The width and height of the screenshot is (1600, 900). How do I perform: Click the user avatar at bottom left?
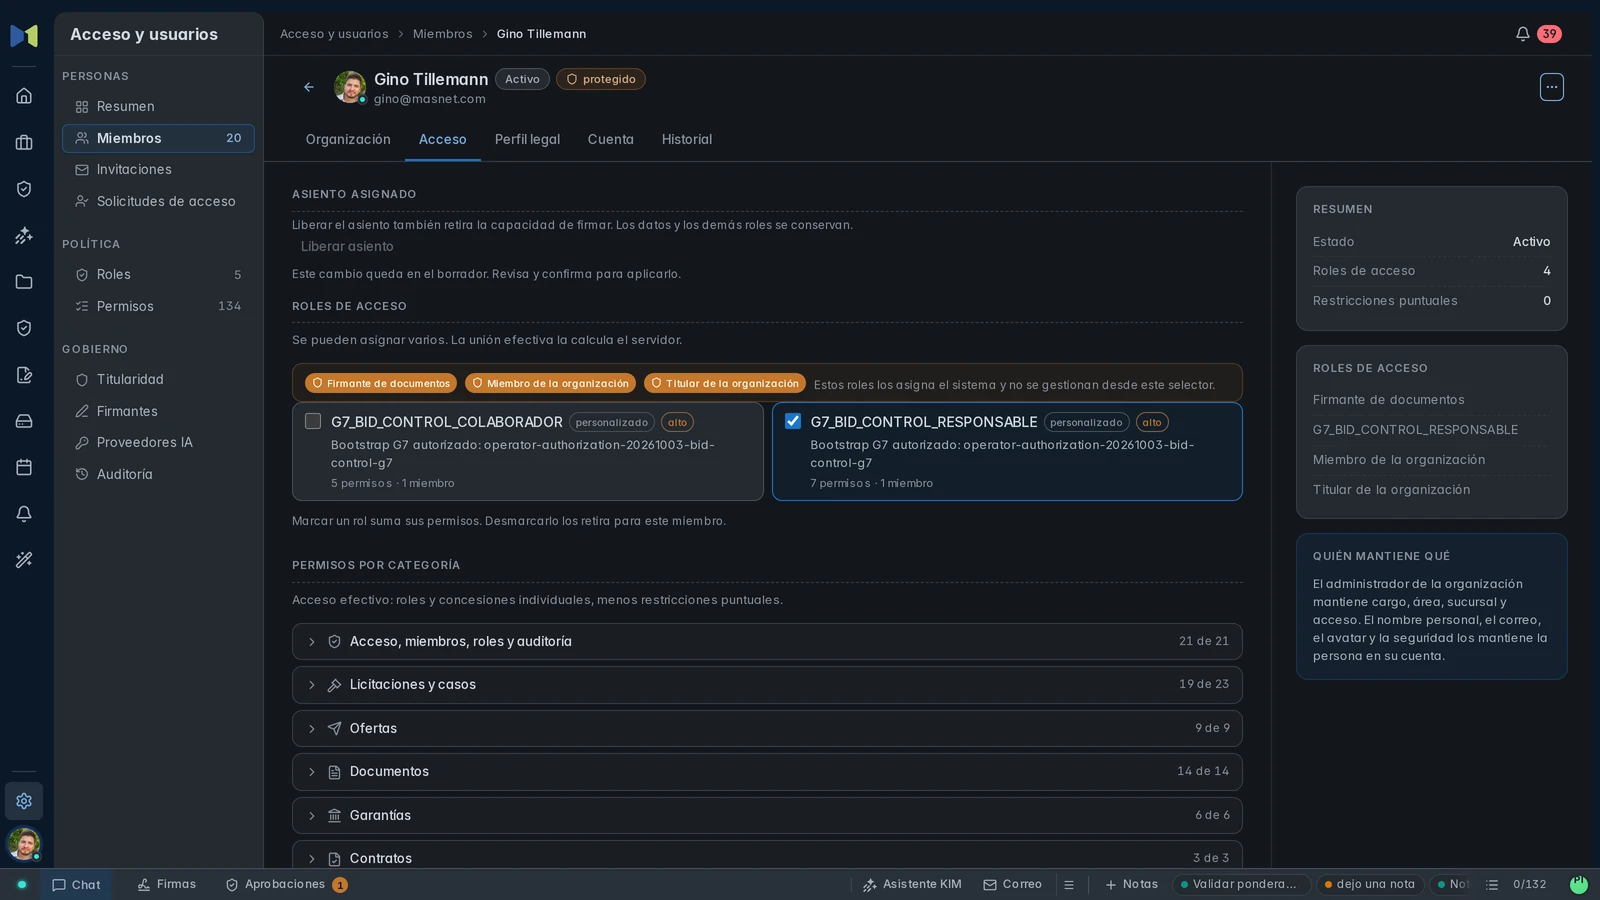pyautogui.click(x=24, y=844)
